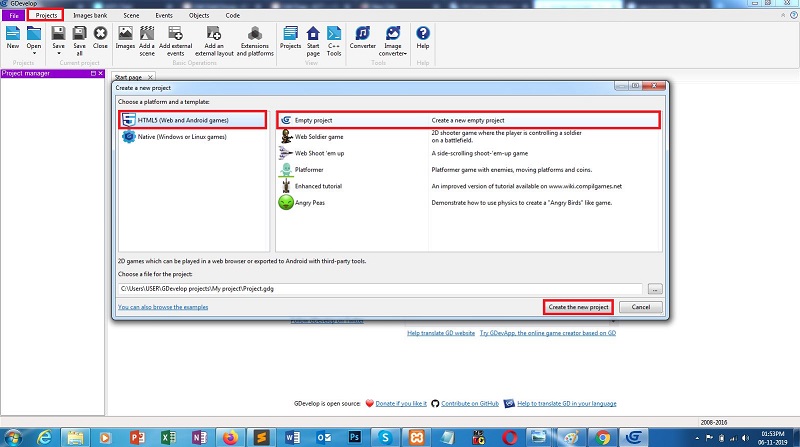Click the project file path field
800x447 pixels.
(x=380, y=289)
